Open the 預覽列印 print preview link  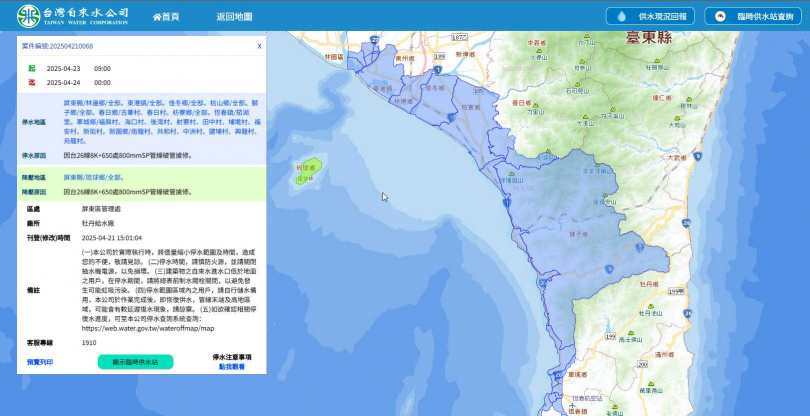40,362
